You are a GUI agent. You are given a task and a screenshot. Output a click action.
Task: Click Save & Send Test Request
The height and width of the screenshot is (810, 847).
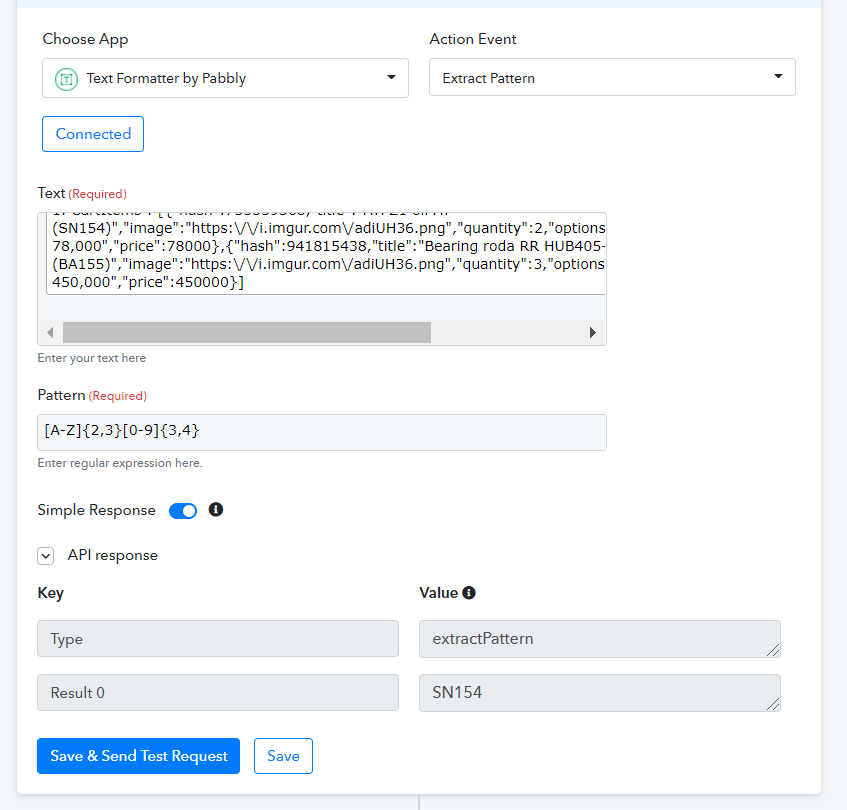138,756
